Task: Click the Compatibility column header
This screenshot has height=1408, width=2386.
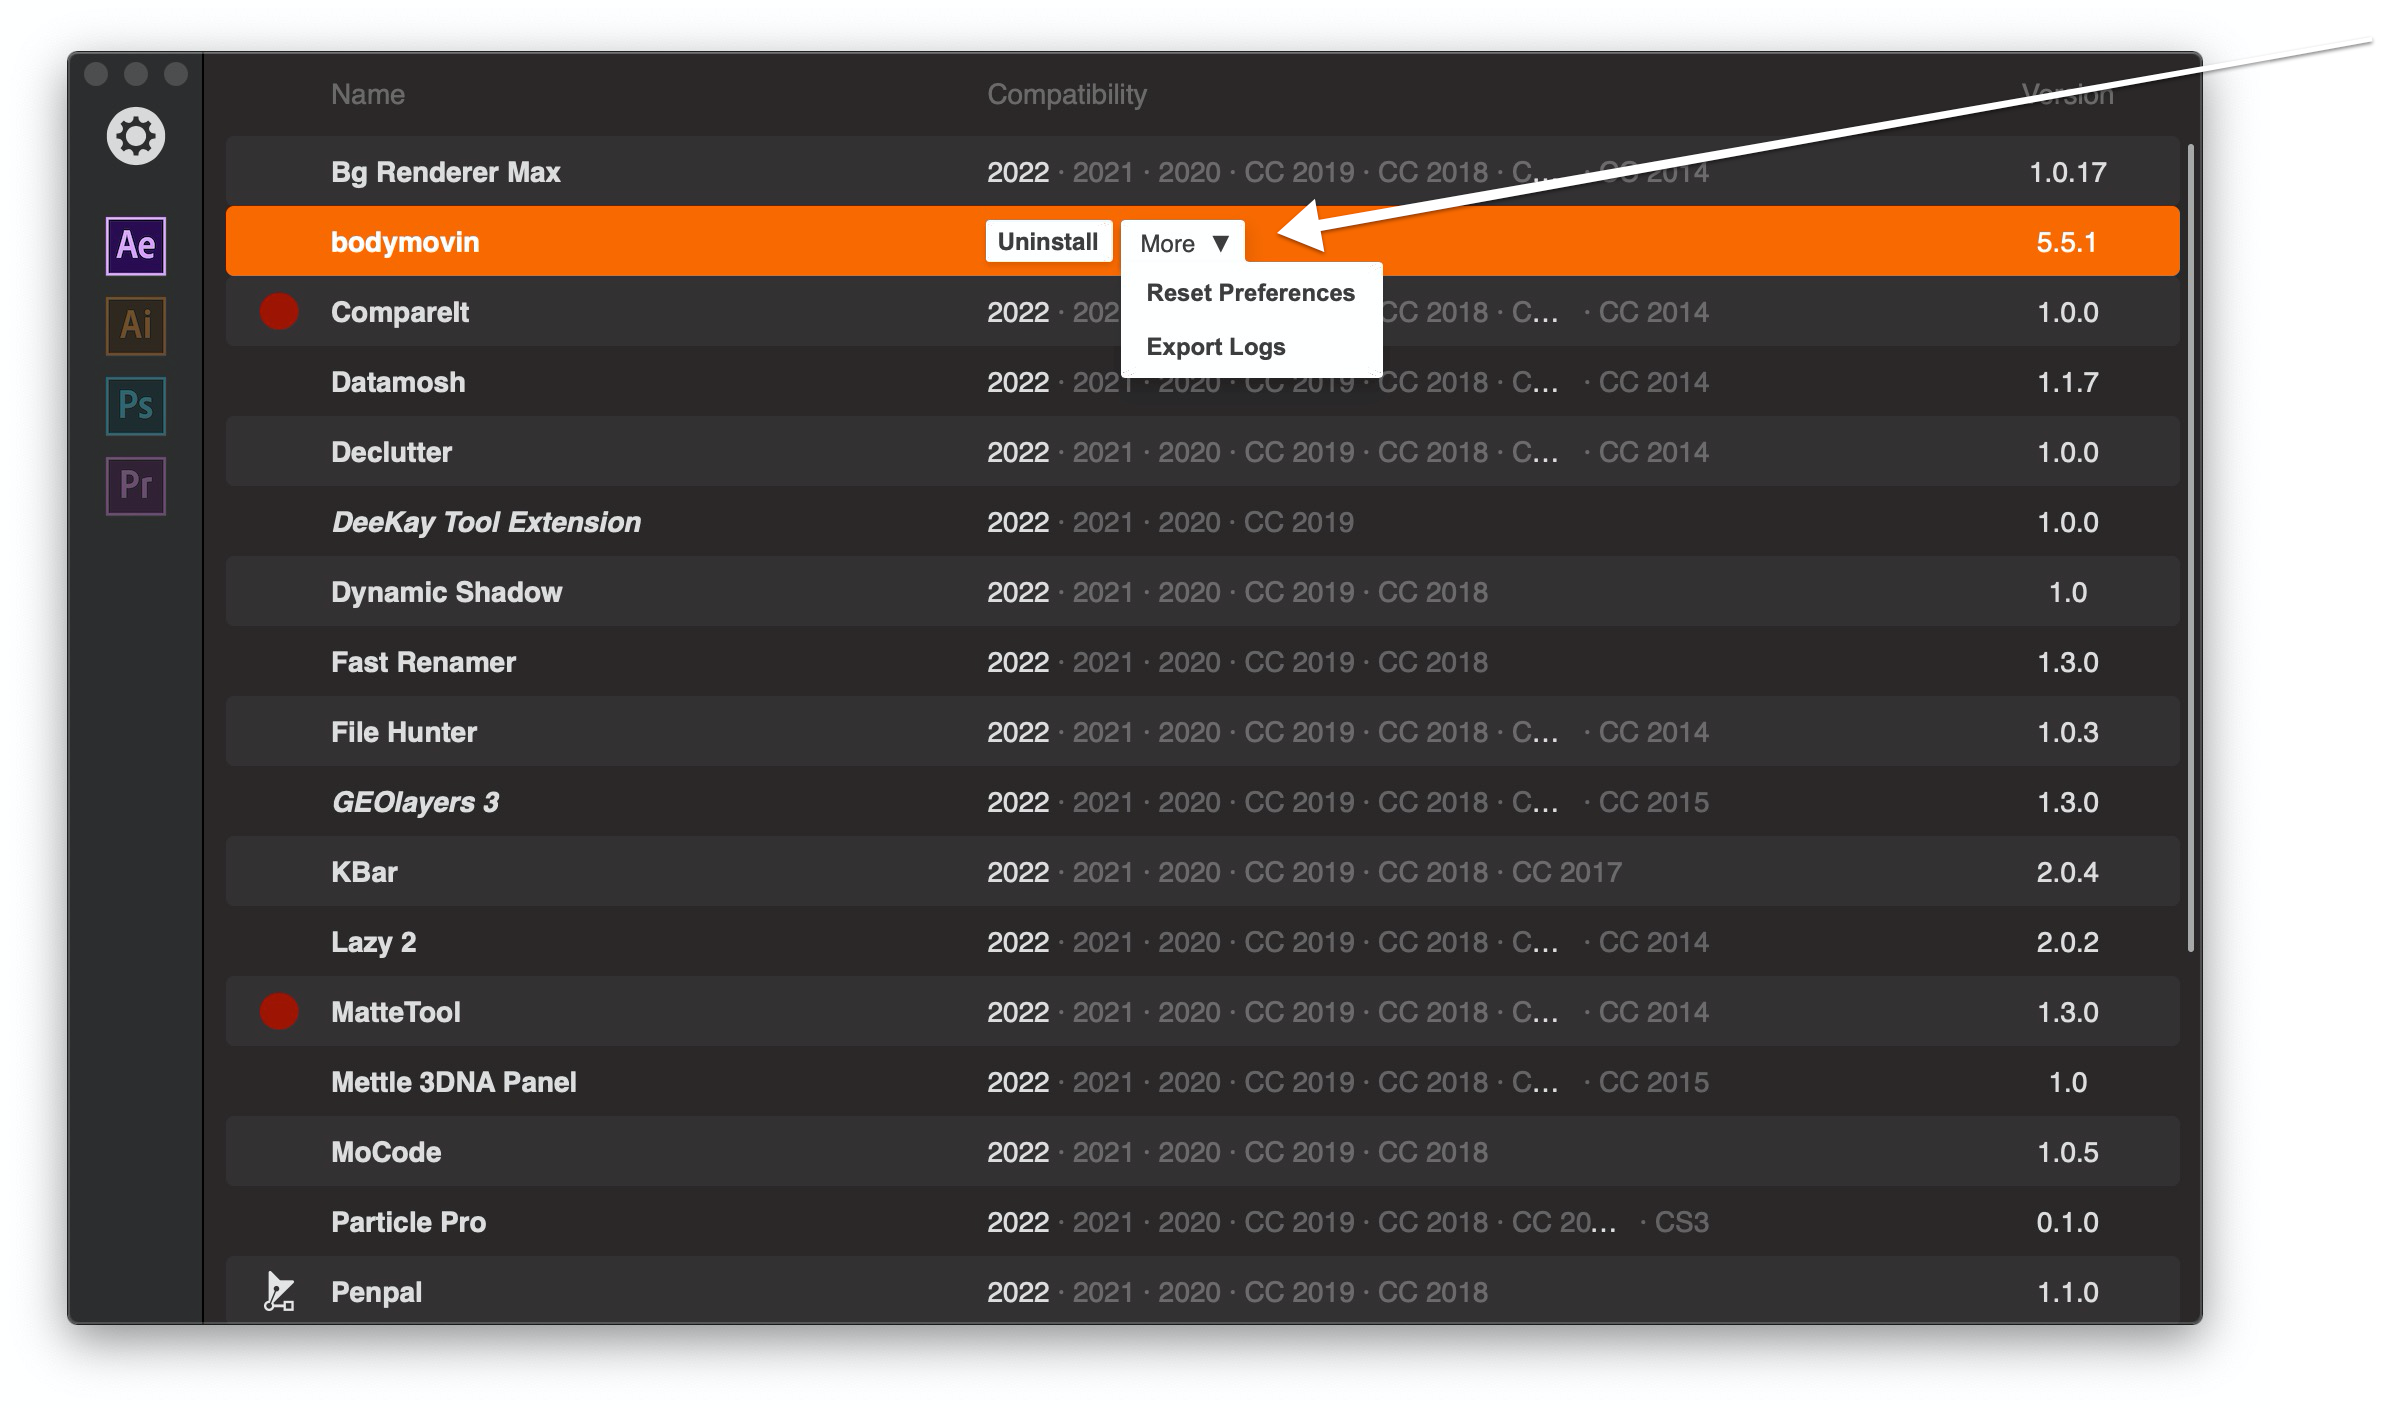Action: (x=1067, y=95)
